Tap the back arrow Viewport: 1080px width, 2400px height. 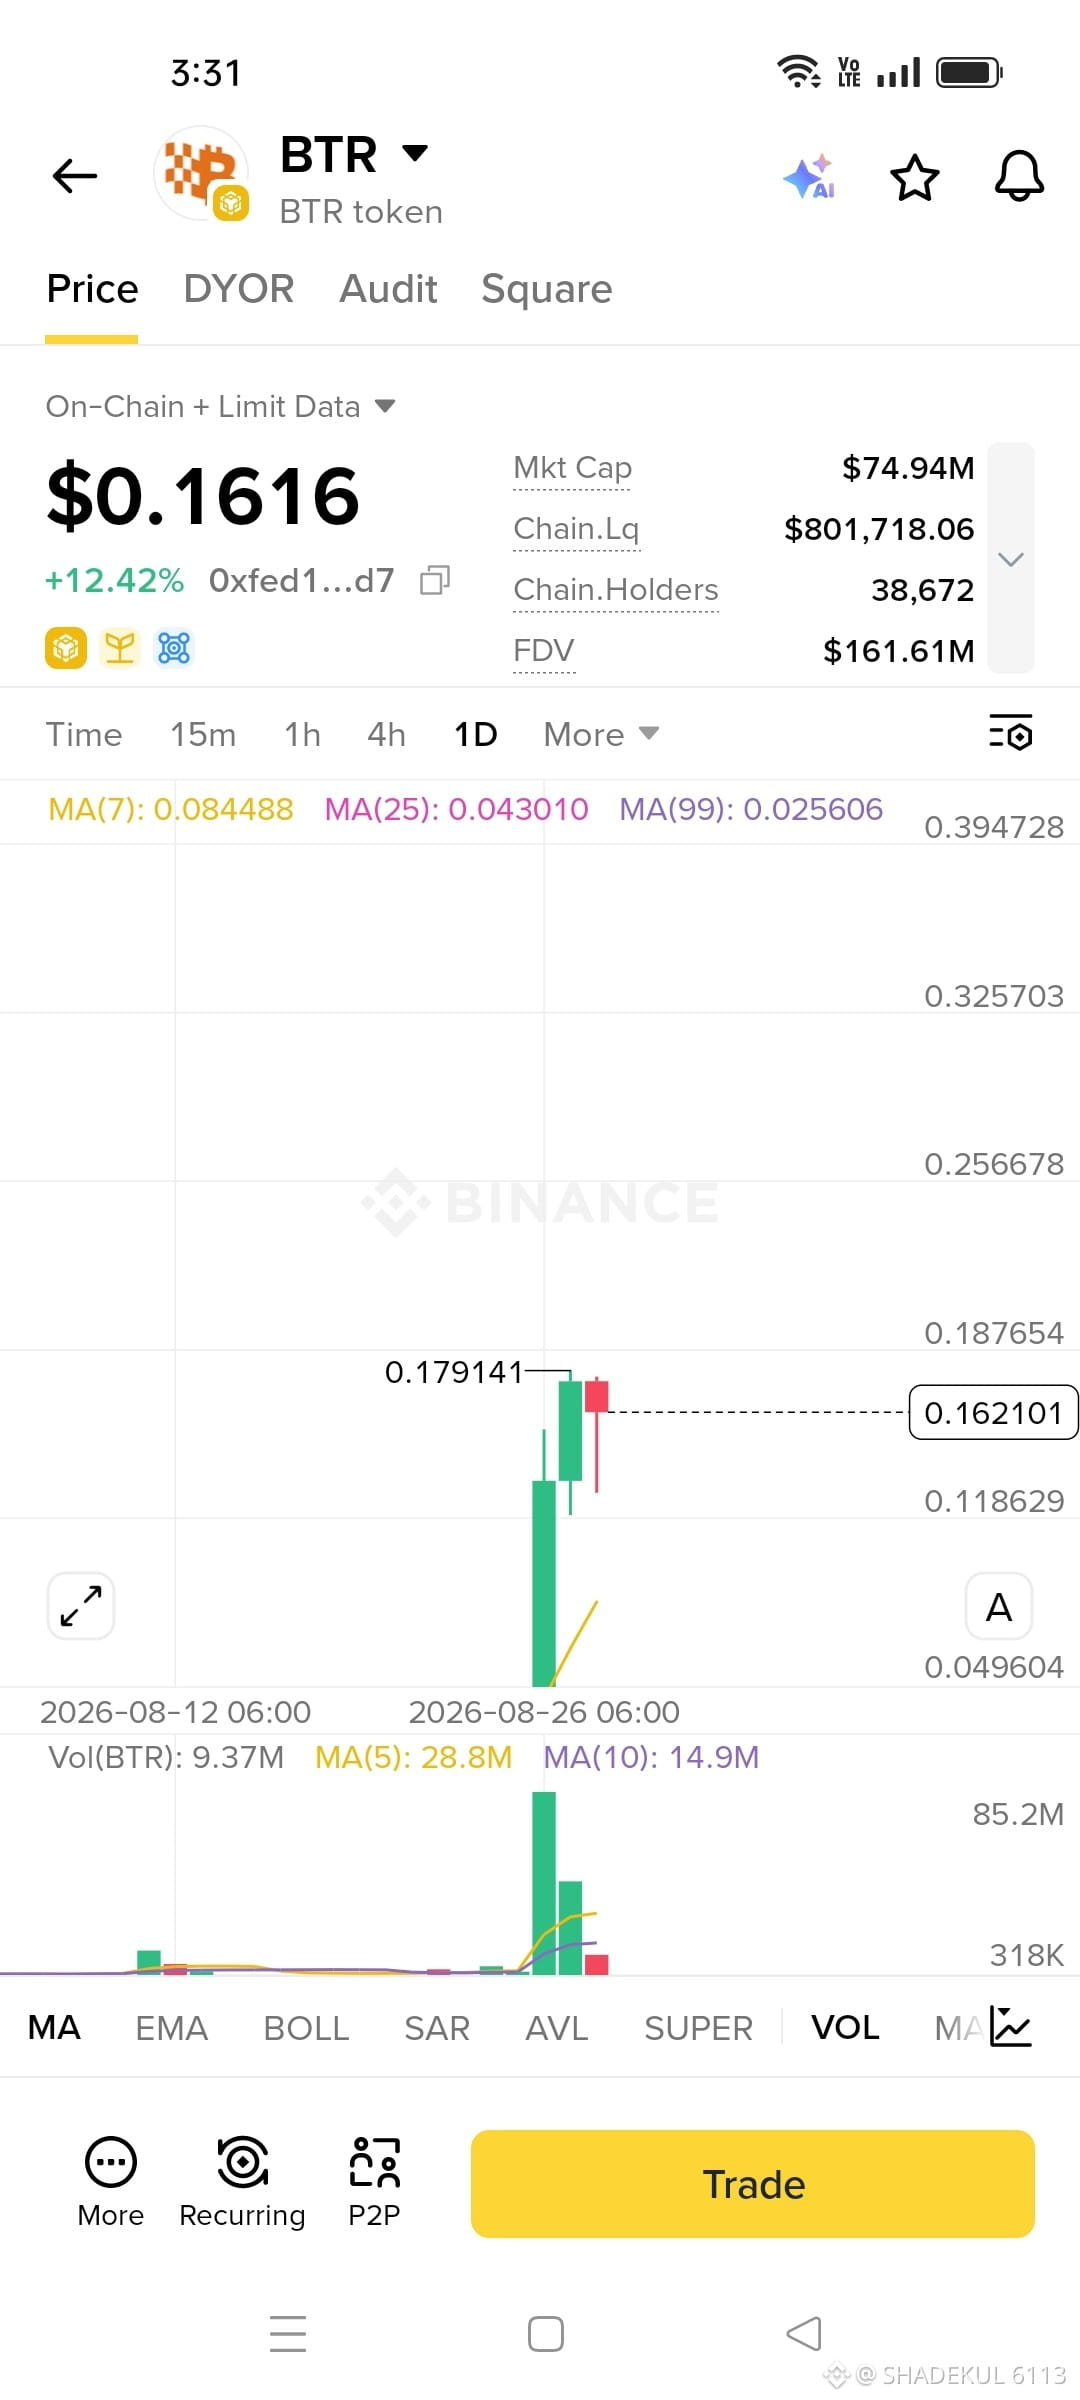pos(75,176)
